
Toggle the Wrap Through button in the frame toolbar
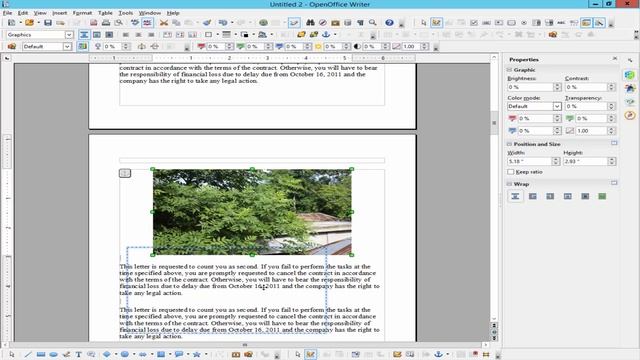tap(109, 35)
